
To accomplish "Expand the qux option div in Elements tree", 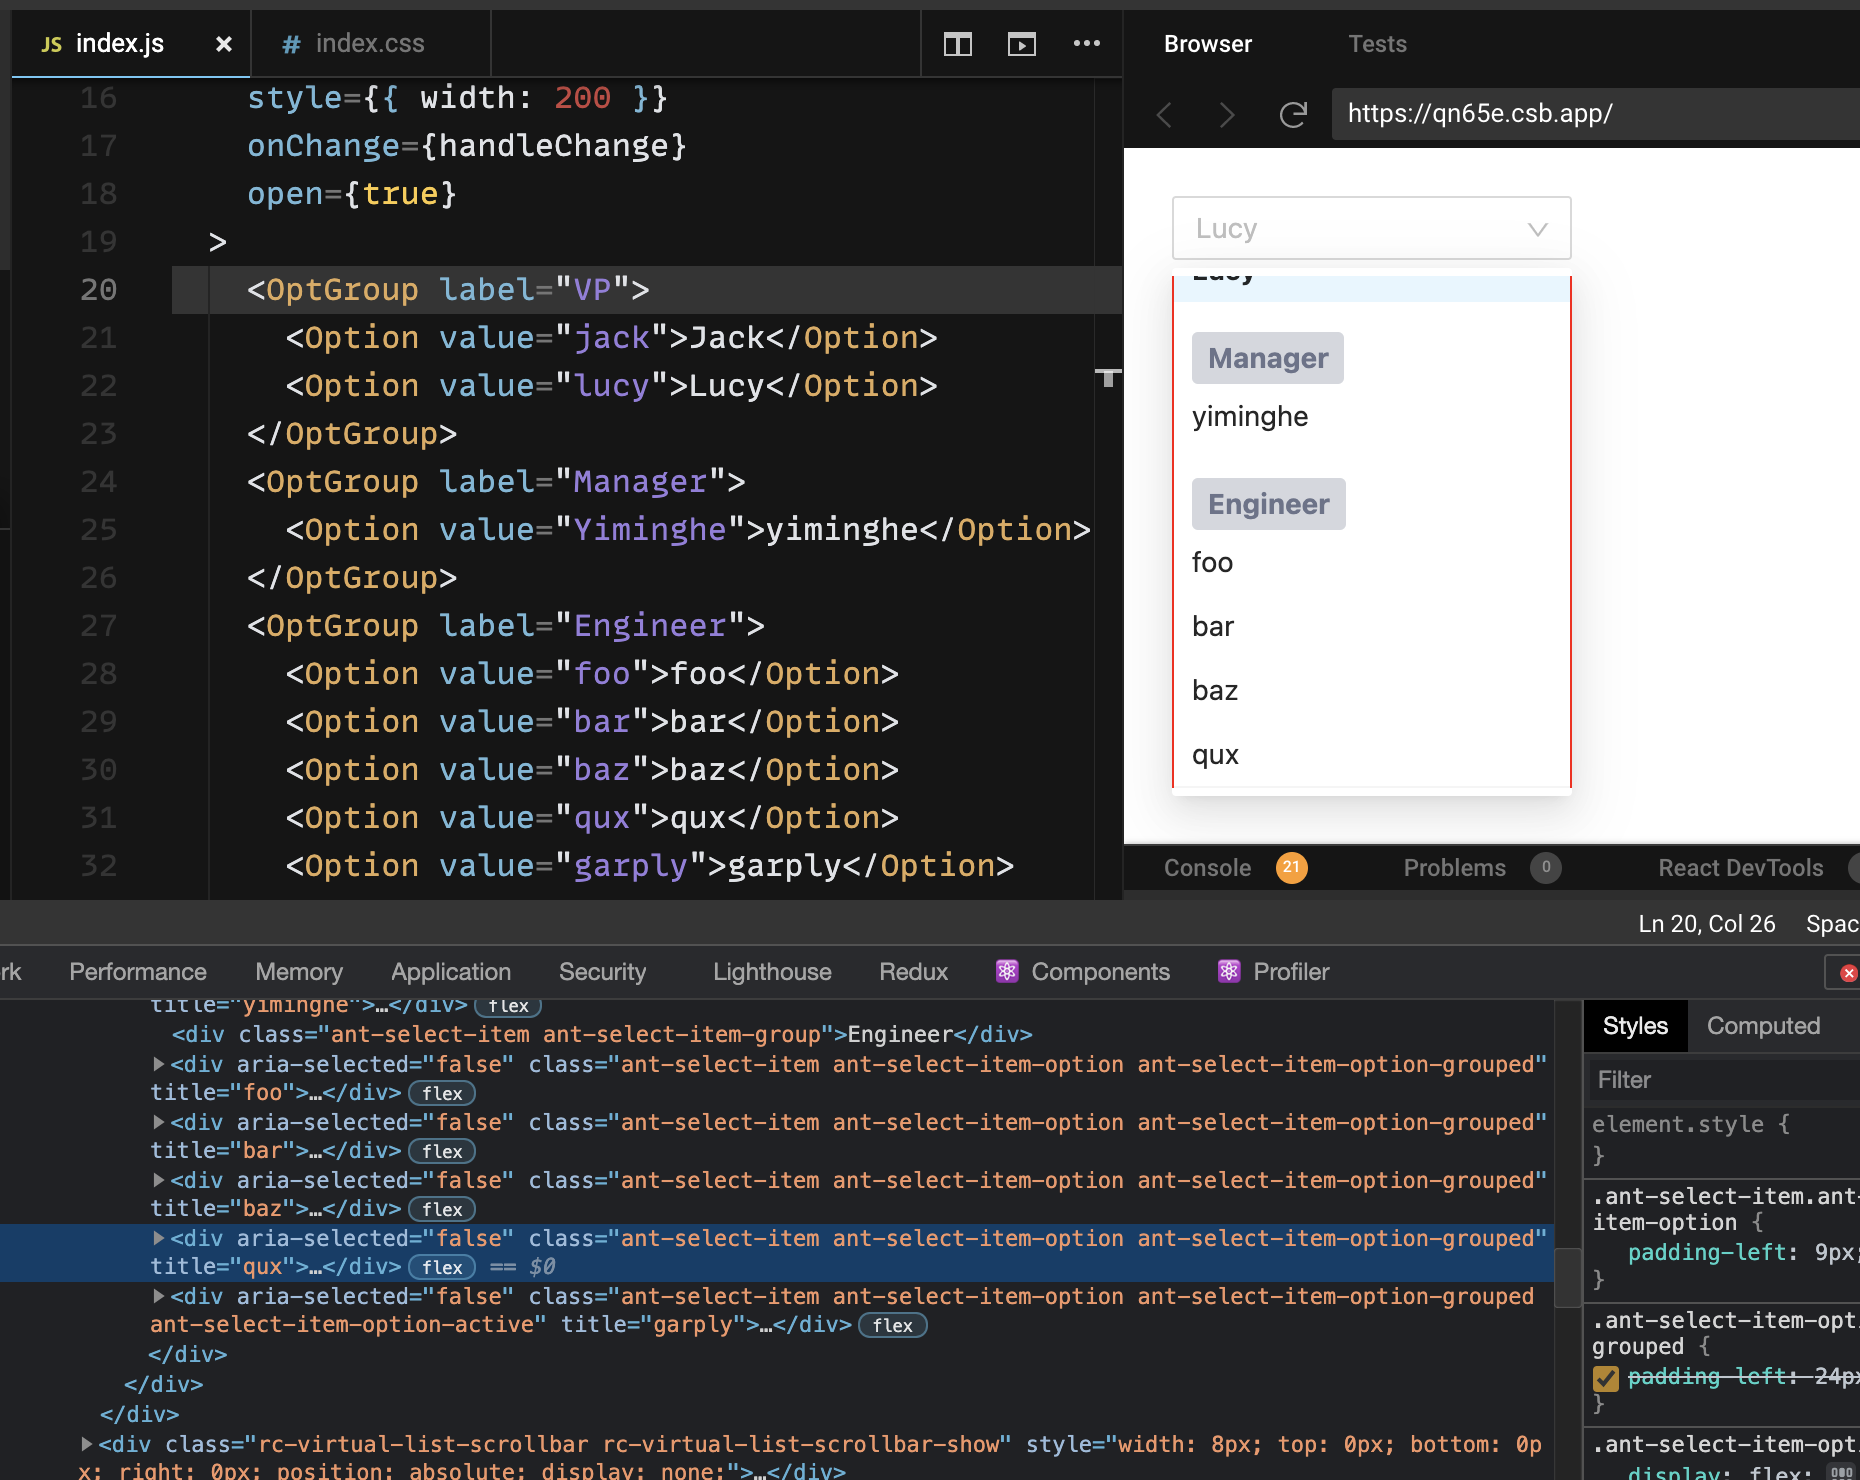I will click(x=158, y=1238).
